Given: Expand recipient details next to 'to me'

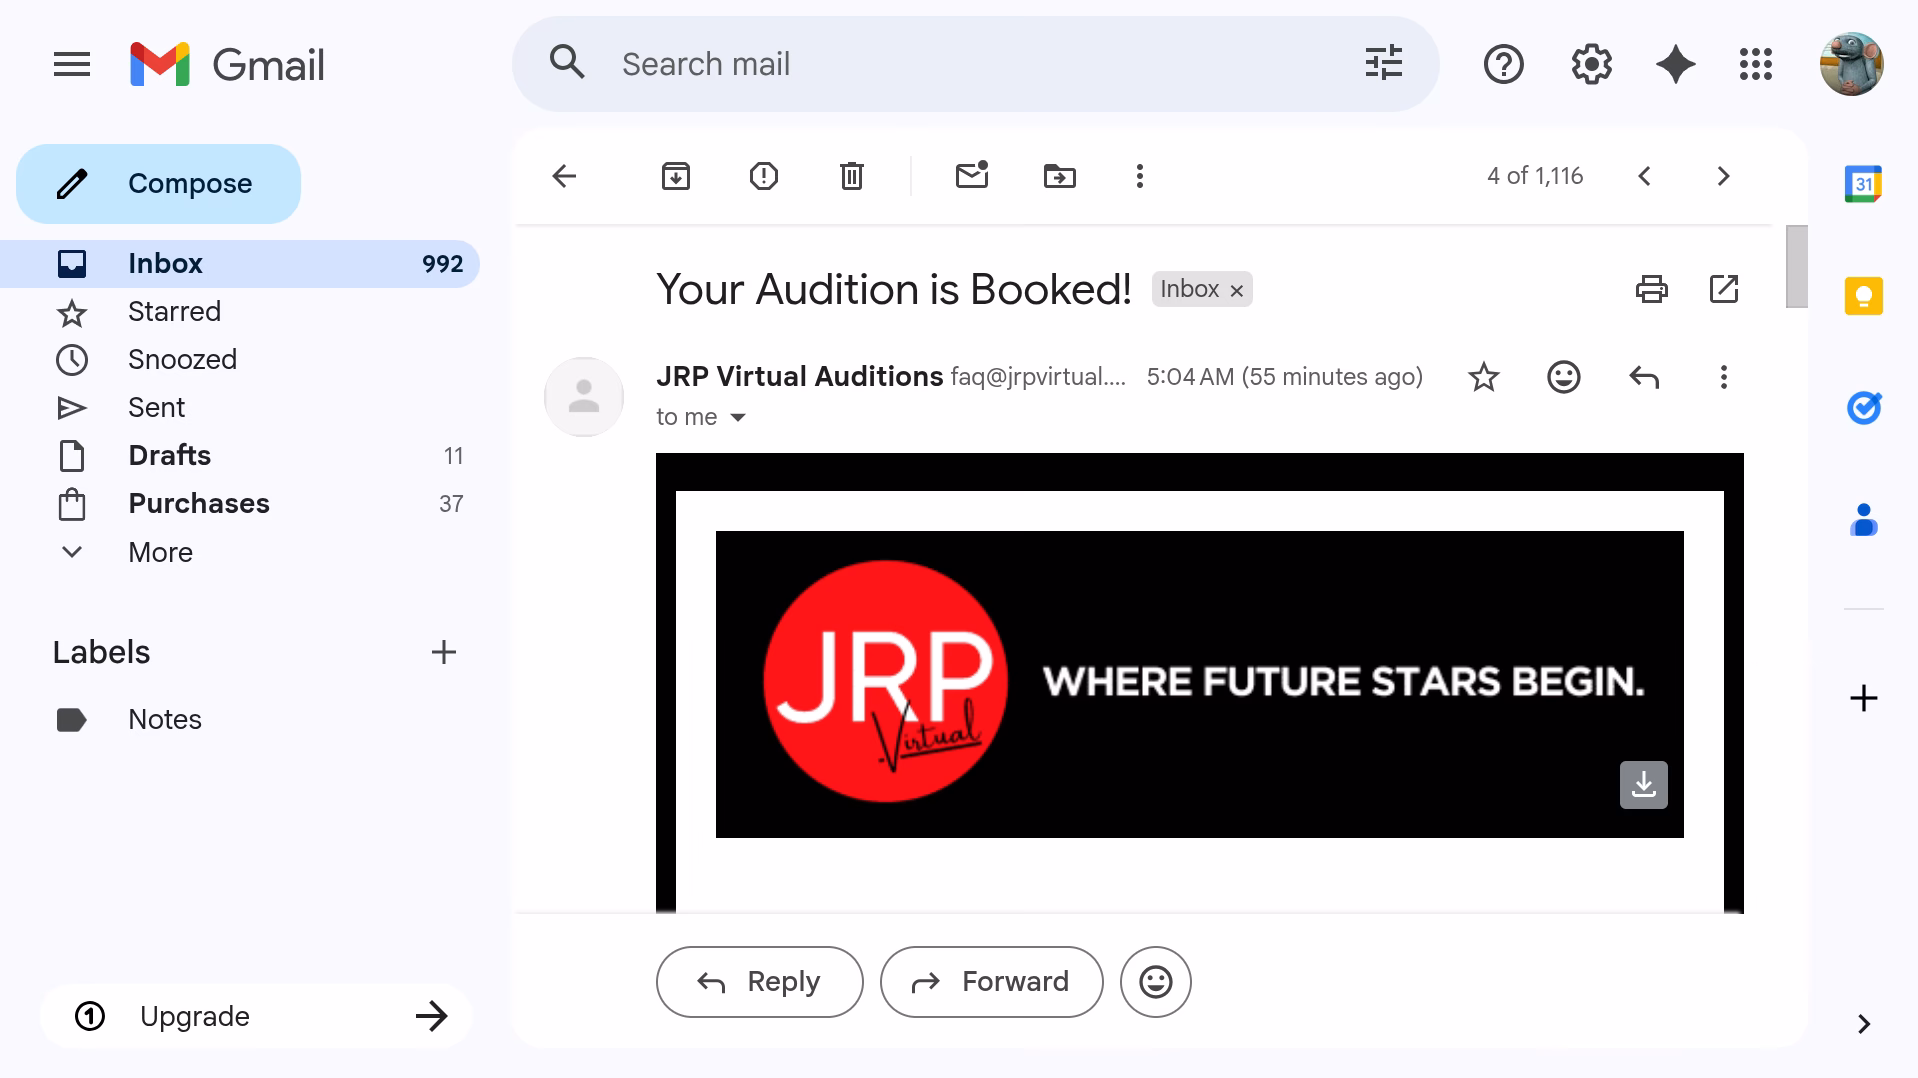Looking at the screenshot, I should click(x=738, y=417).
